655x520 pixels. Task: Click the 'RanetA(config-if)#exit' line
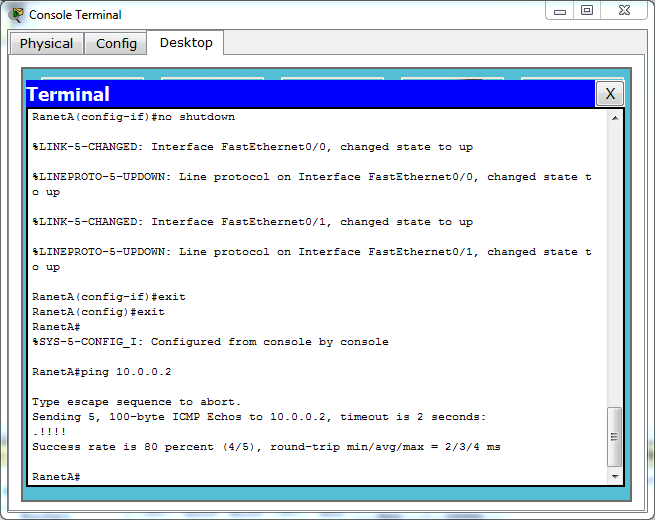(x=109, y=297)
